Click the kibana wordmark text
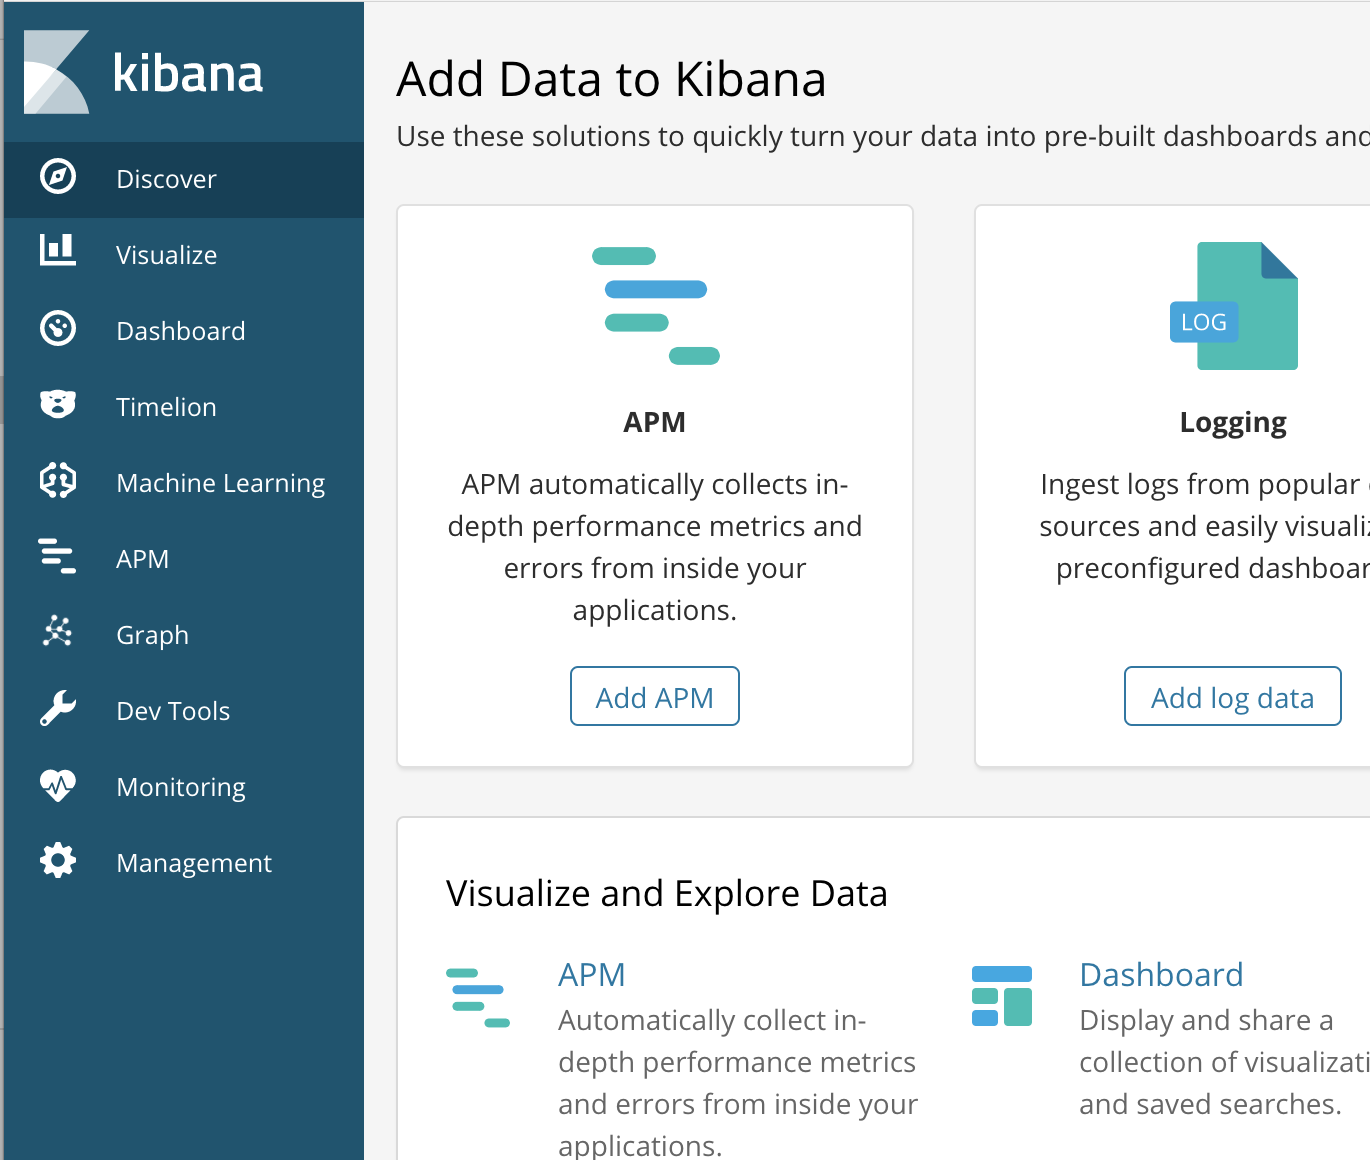This screenshot has width=1370, height=1160. (x=188, y=73)
